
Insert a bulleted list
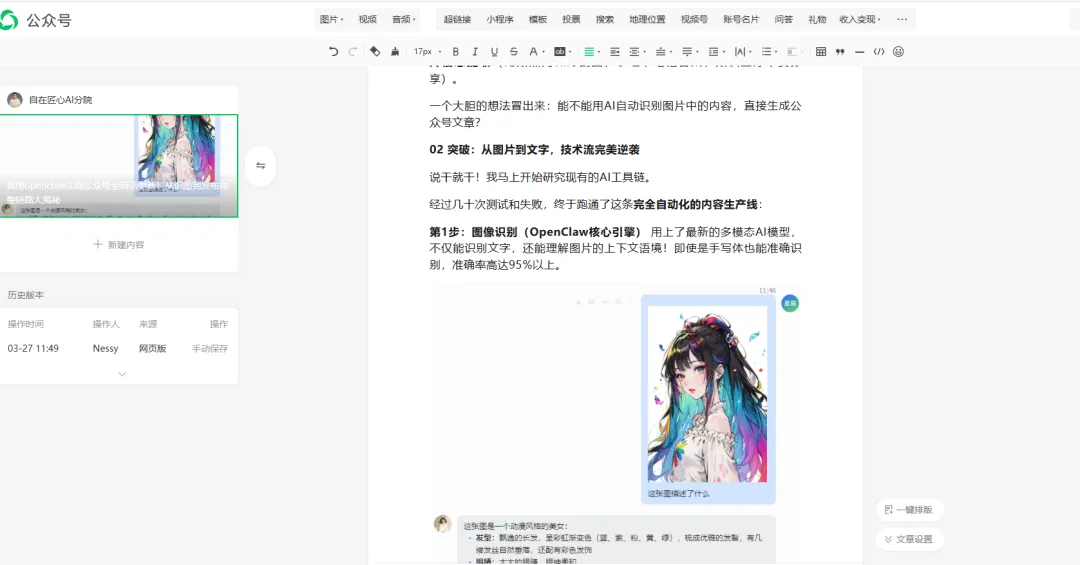[767, 52]
